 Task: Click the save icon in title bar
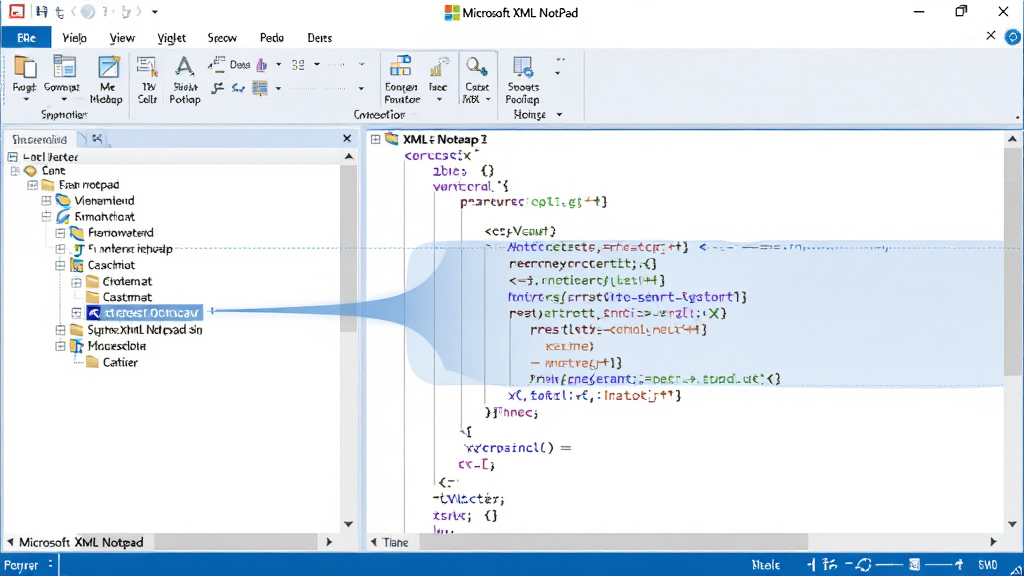(x=41, y=12)
